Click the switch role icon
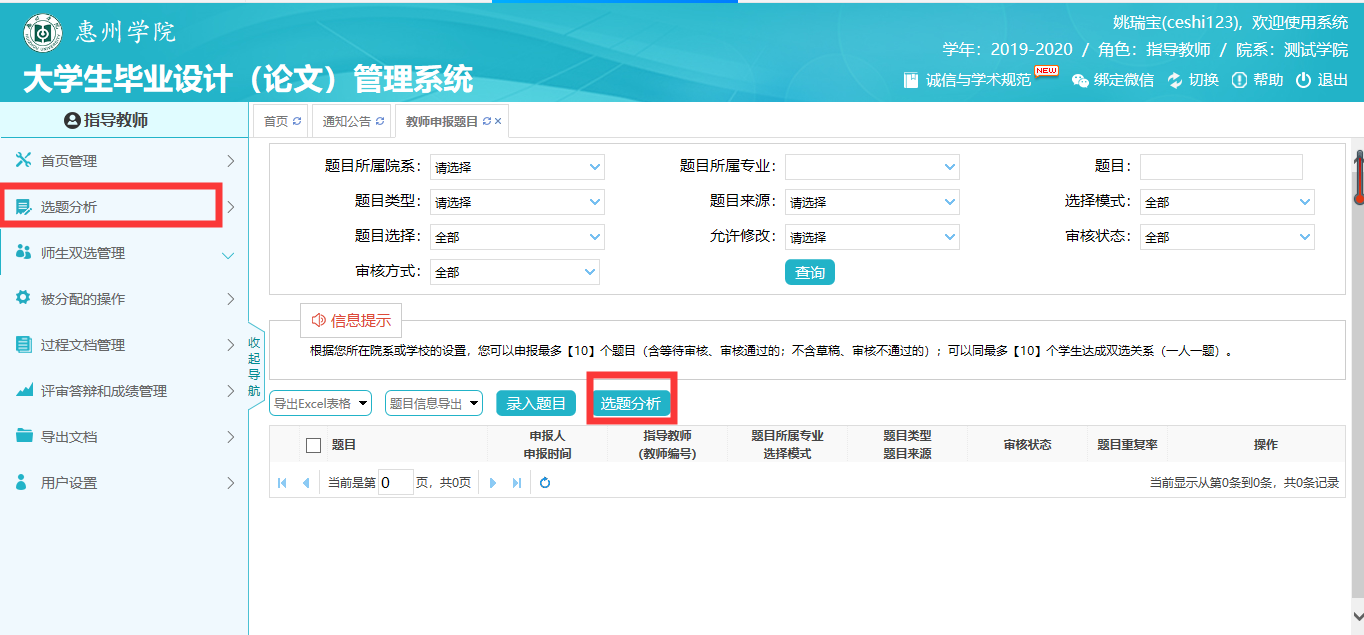This screenshot has height=635, width=1364. tap(1175, 80)
